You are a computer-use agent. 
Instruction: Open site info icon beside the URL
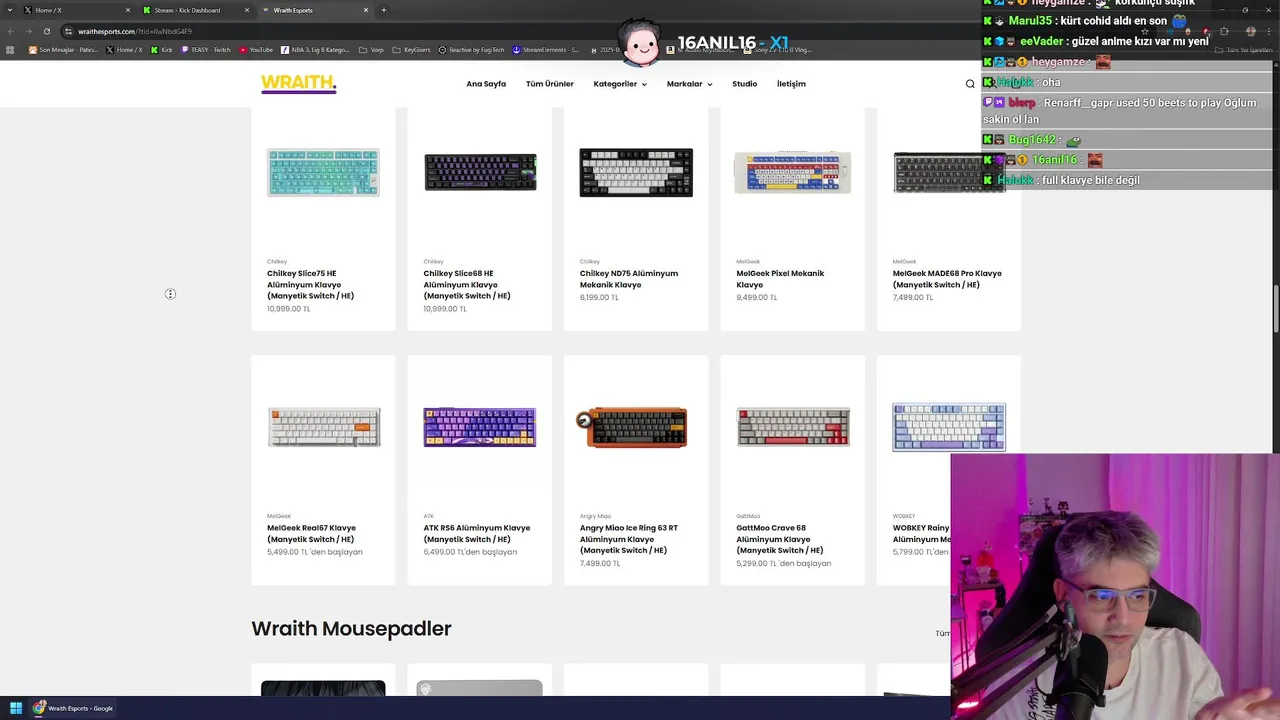coord(68,31)
